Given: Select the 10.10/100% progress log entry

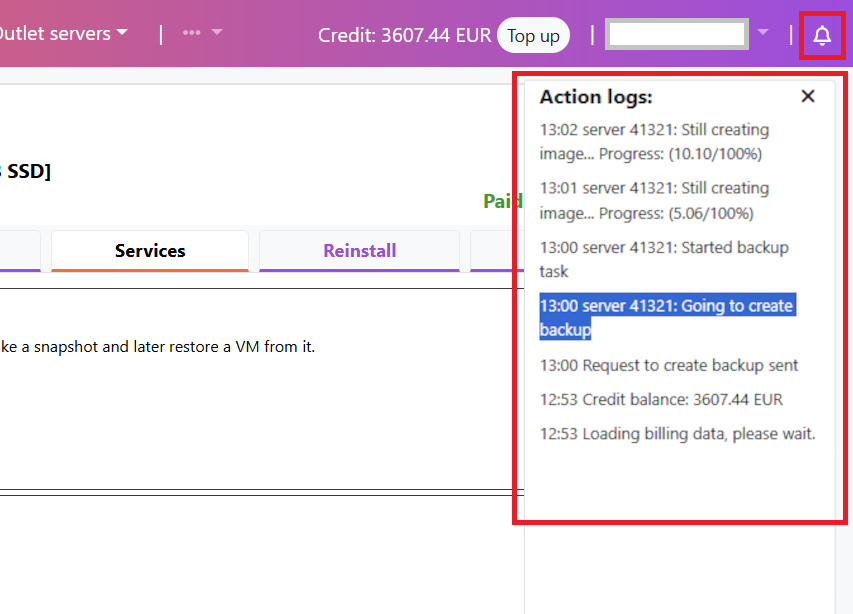Looking at the screenshot, I should coord(654,142).
